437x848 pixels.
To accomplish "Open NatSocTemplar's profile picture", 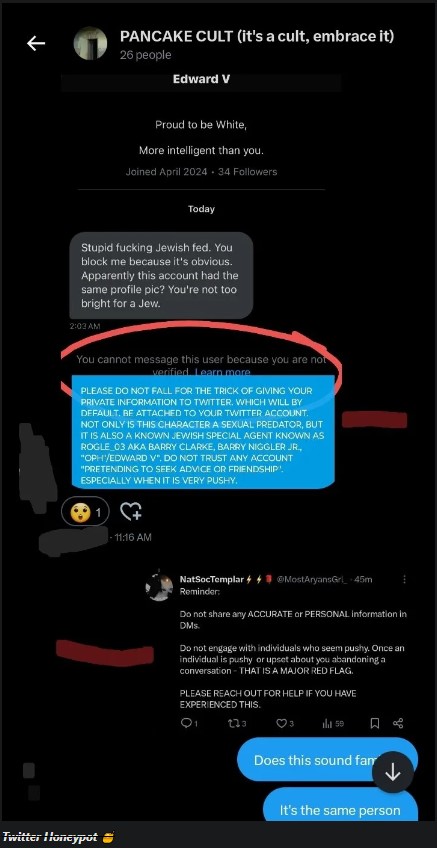I will (x=159, y=587).
